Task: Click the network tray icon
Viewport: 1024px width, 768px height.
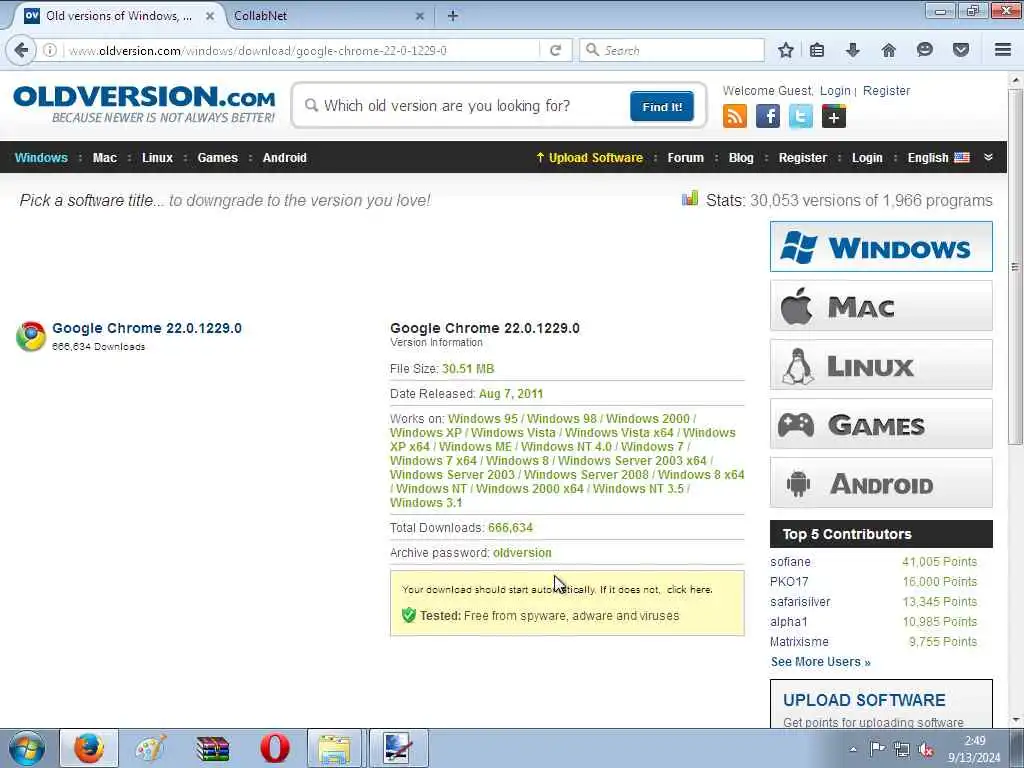Action: click(902, 750)
